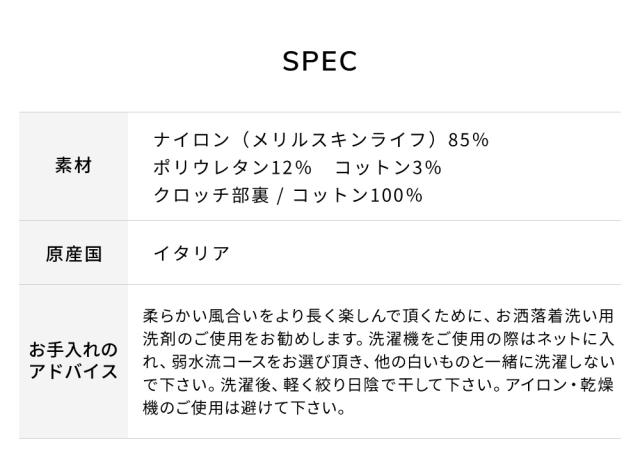The height and width of the screenshot is (465, 640).
Task: Click the final line 機のご使用は避けて下さい
Action: tap(245, 408)
